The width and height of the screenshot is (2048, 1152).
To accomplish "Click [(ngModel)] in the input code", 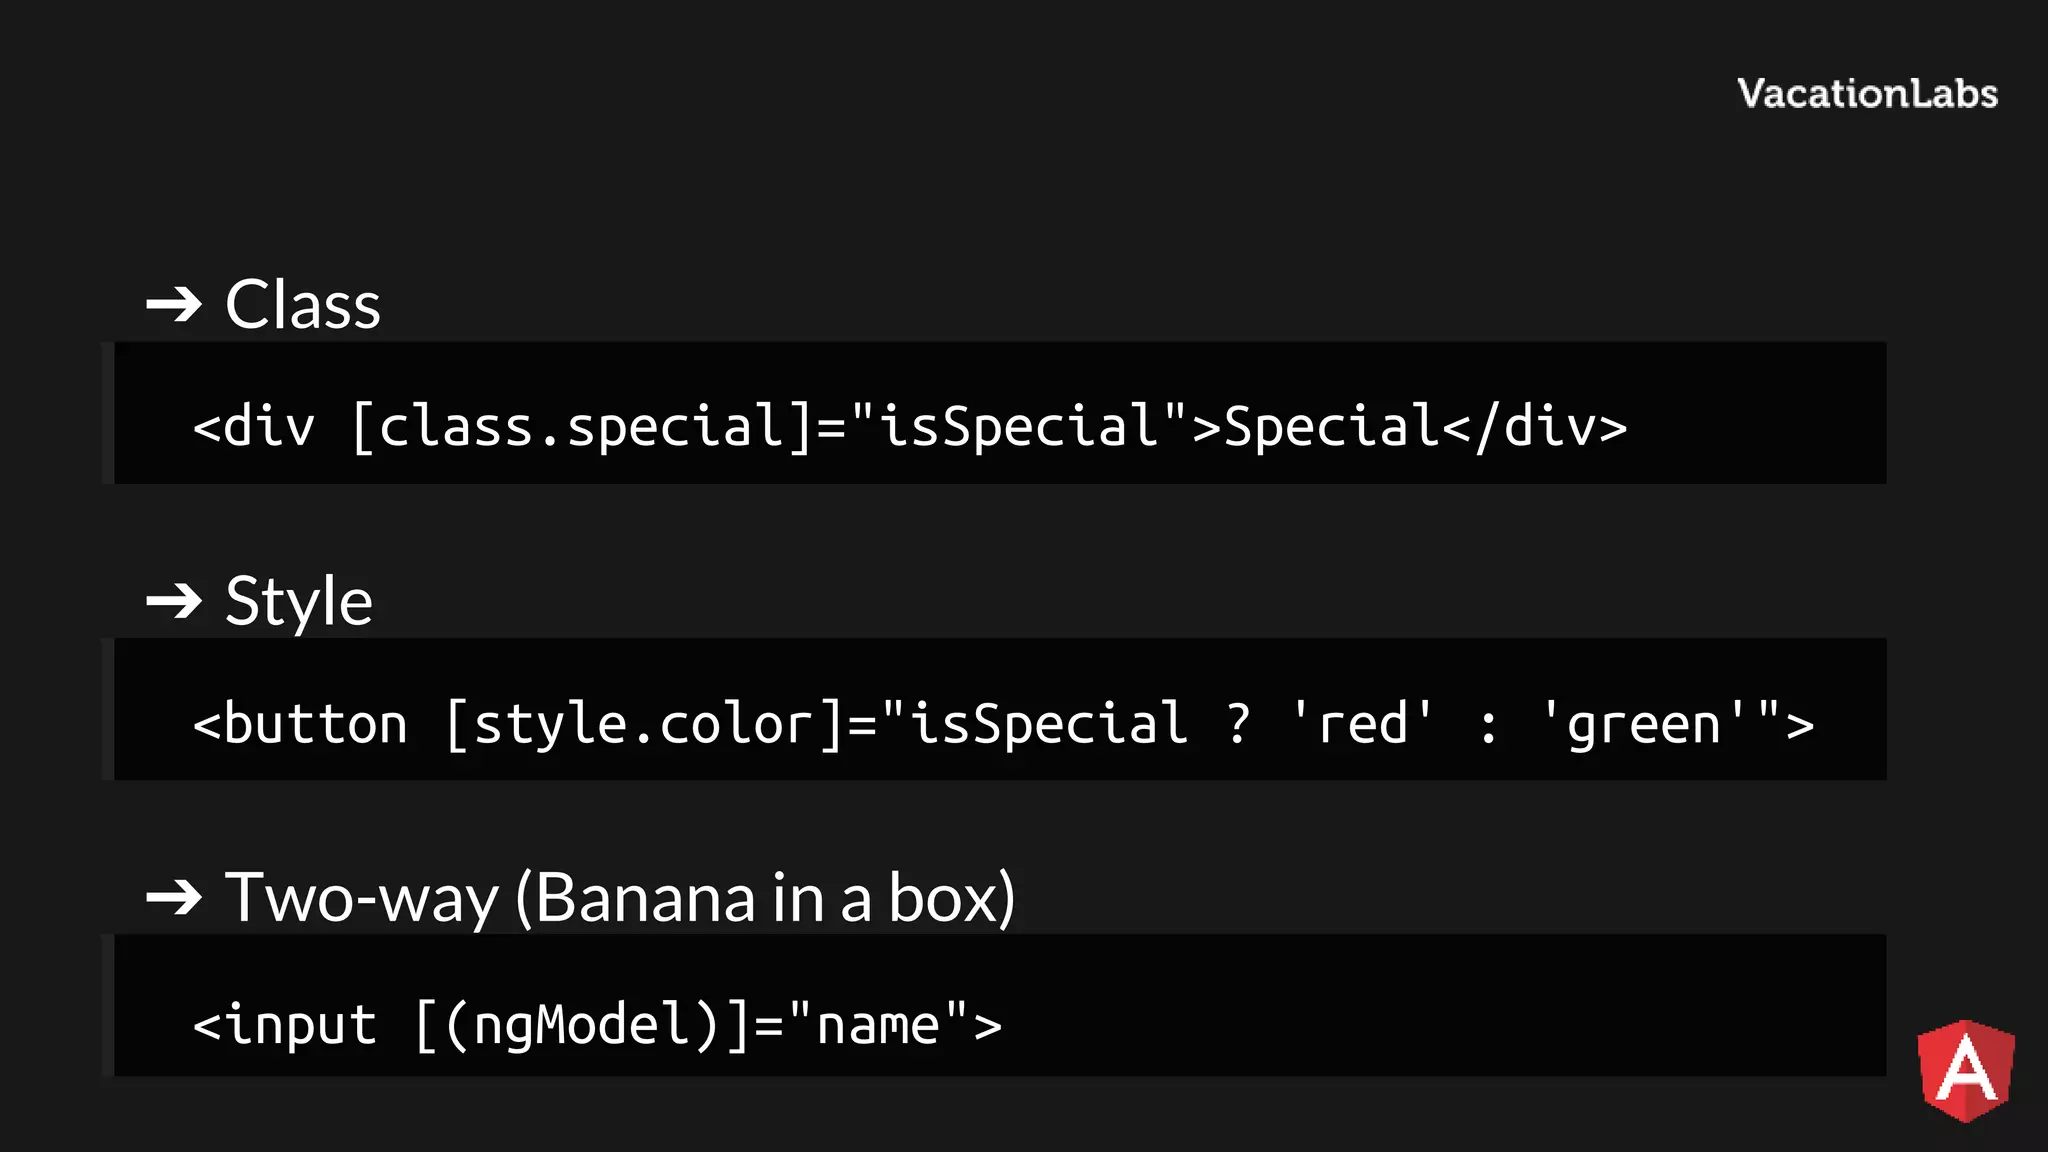I will pyautogui.click(x=582, y=1025).
